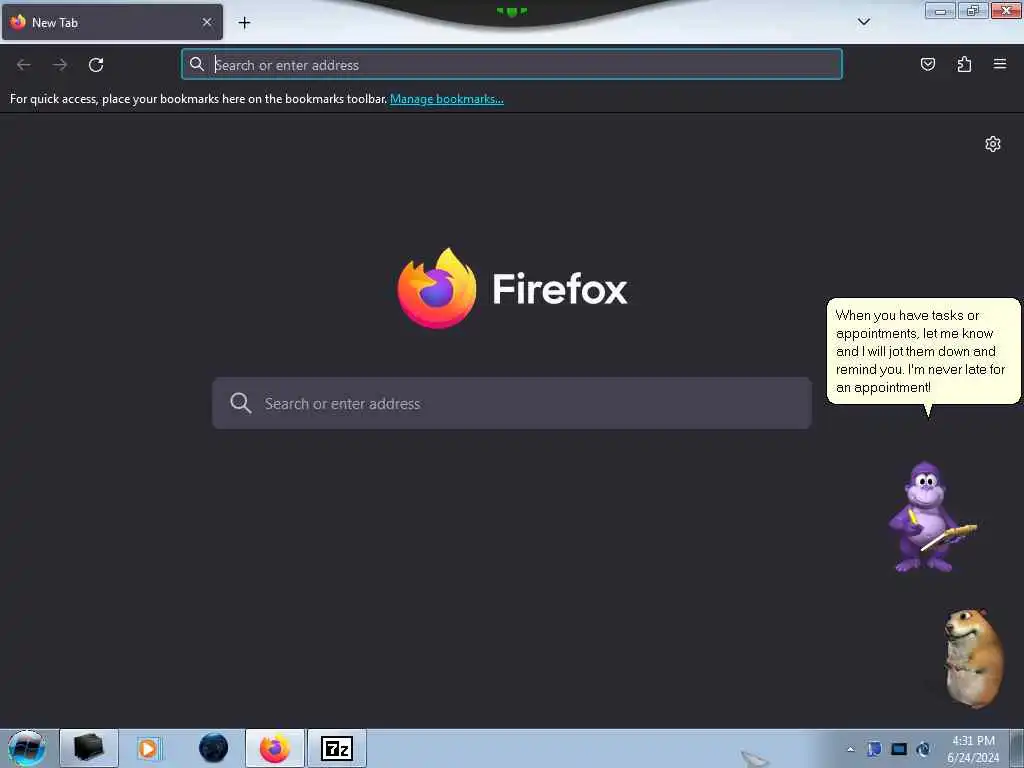Viewport: 1024px width, 768px height.
Task: Open new tab personalize gear icon
Action: click(x=993, y=144)
